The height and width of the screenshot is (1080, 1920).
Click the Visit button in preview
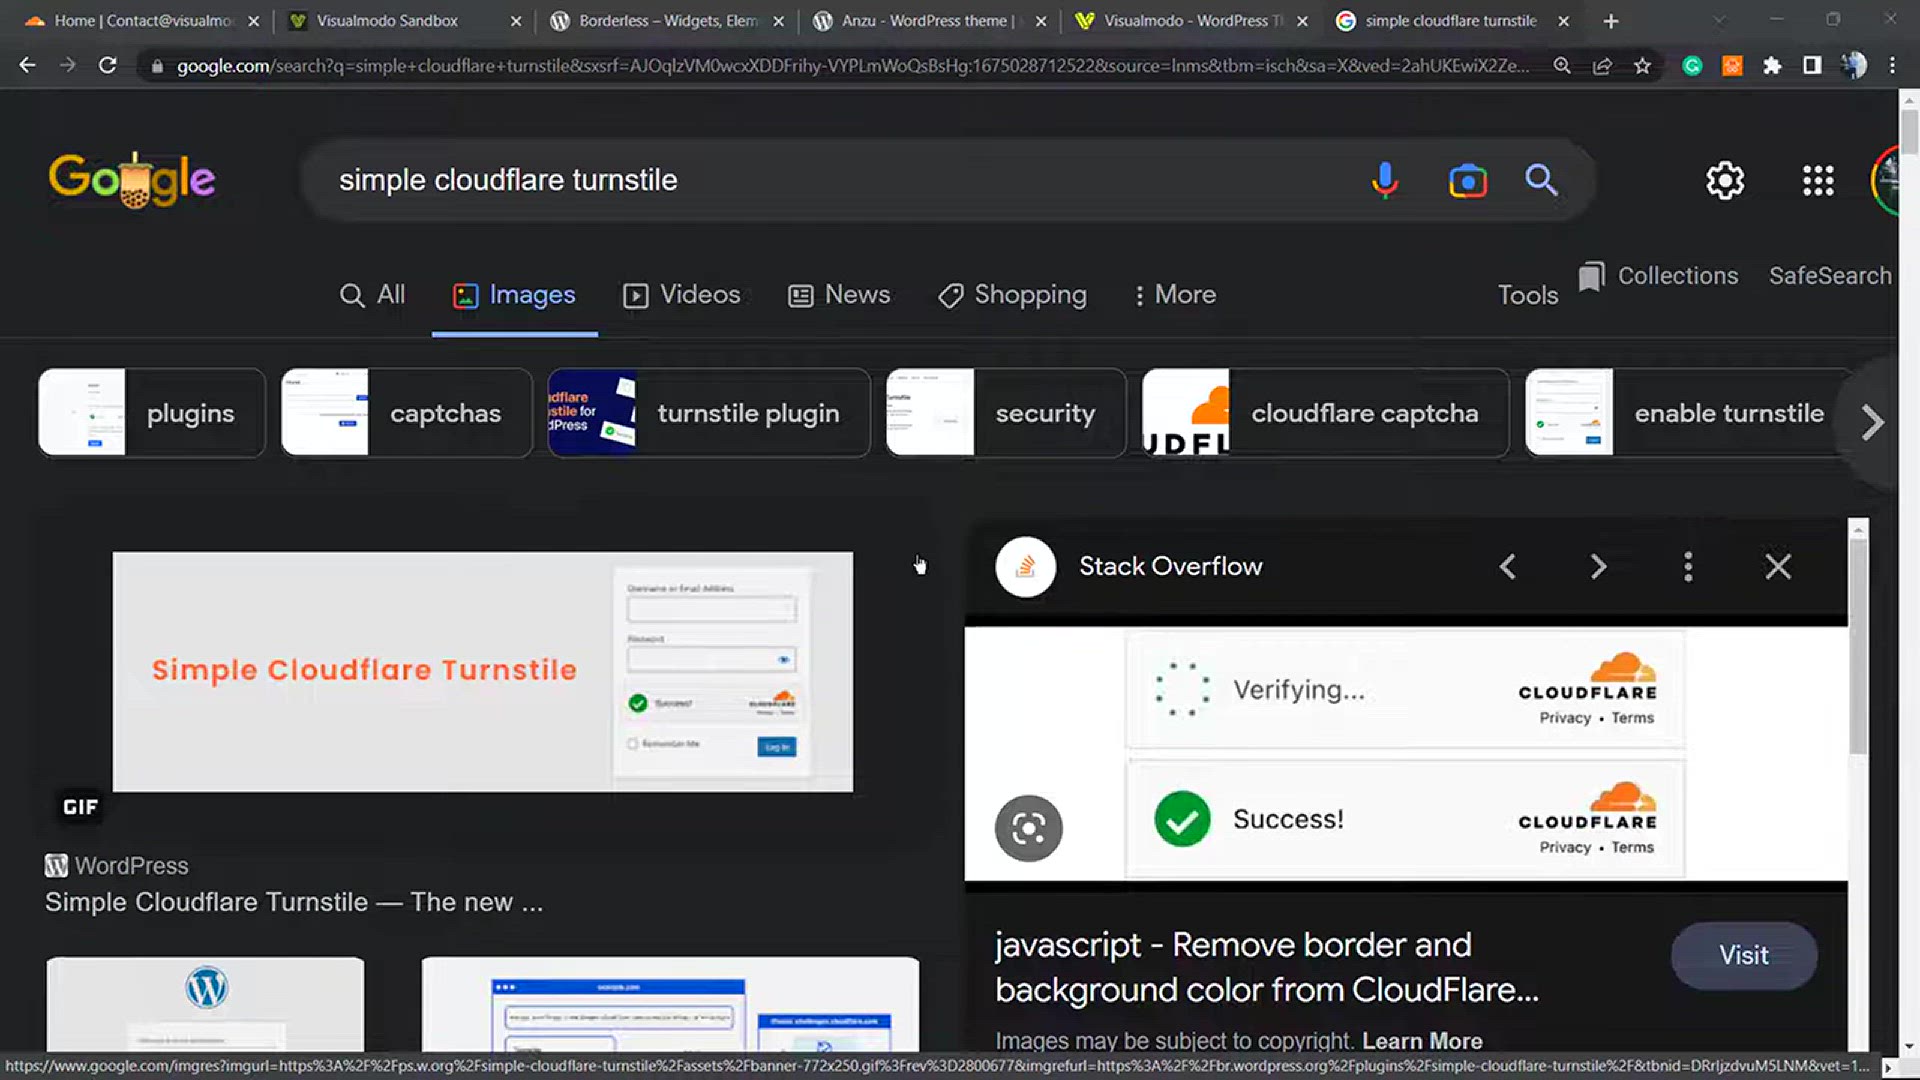[x=1744, y=956]
